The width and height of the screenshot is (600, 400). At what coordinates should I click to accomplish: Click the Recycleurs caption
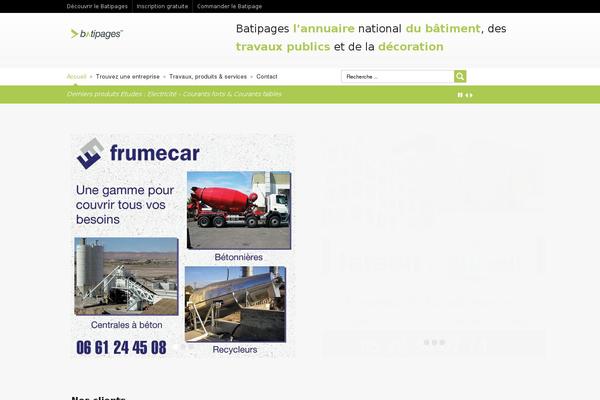tap(235, 349)
